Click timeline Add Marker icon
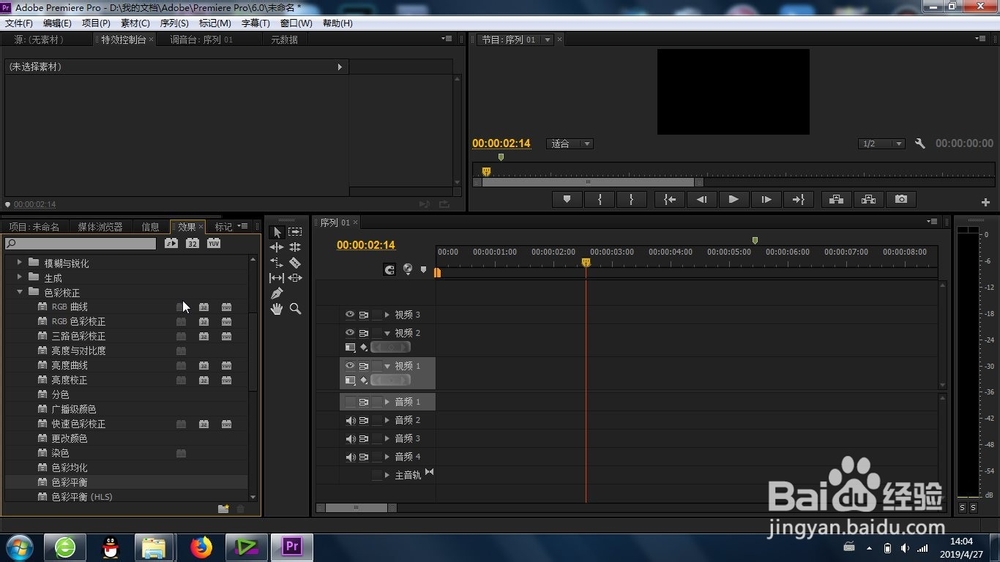 coord(423,270)
